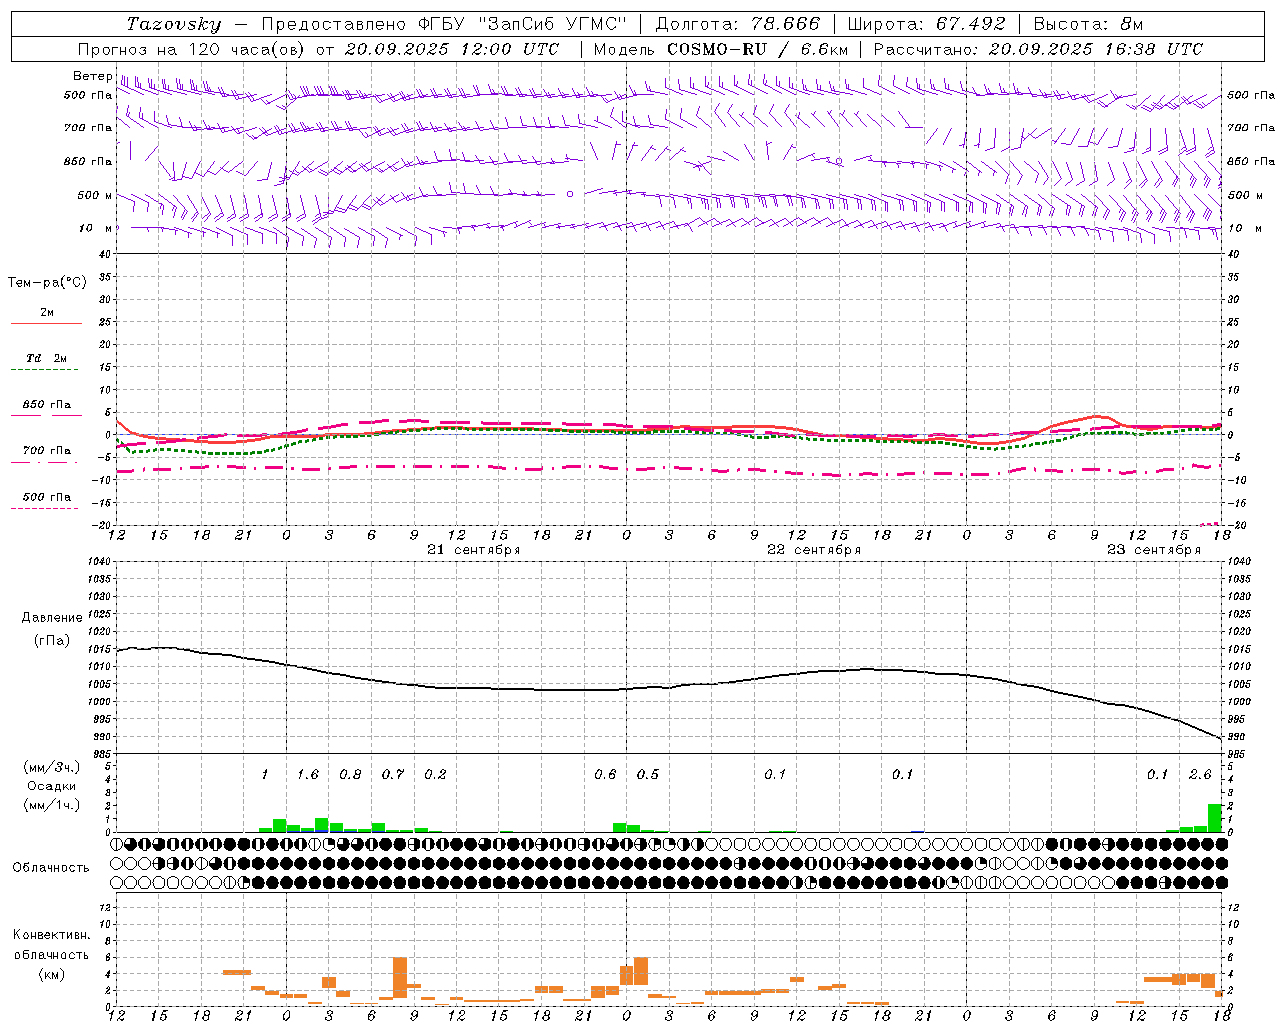Click the 1.6 precipitation amount value

308,775
